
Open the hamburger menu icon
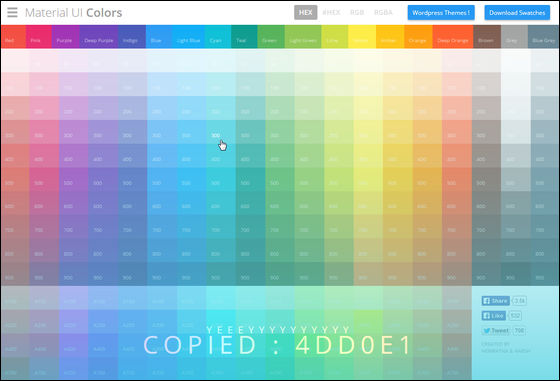pos(12,12)
